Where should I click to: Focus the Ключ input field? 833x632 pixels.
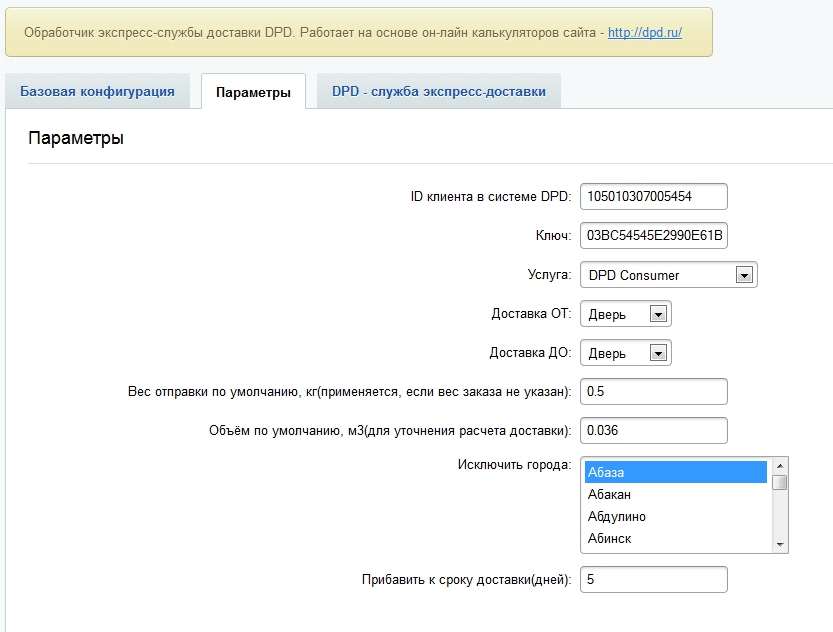point(653,236)
